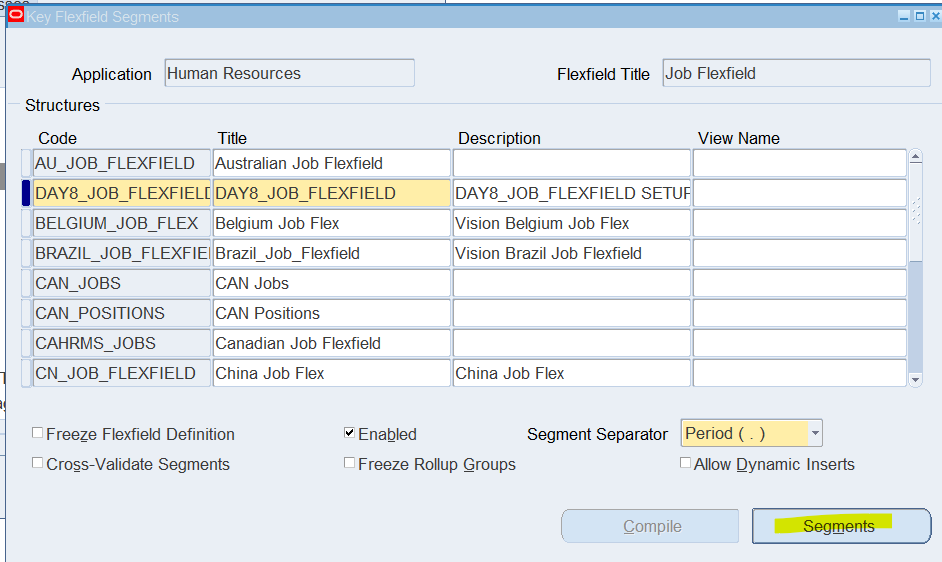Click the Flexfield Title field
Viewport: 942px width, 562px height.
[x=797, y=73]
